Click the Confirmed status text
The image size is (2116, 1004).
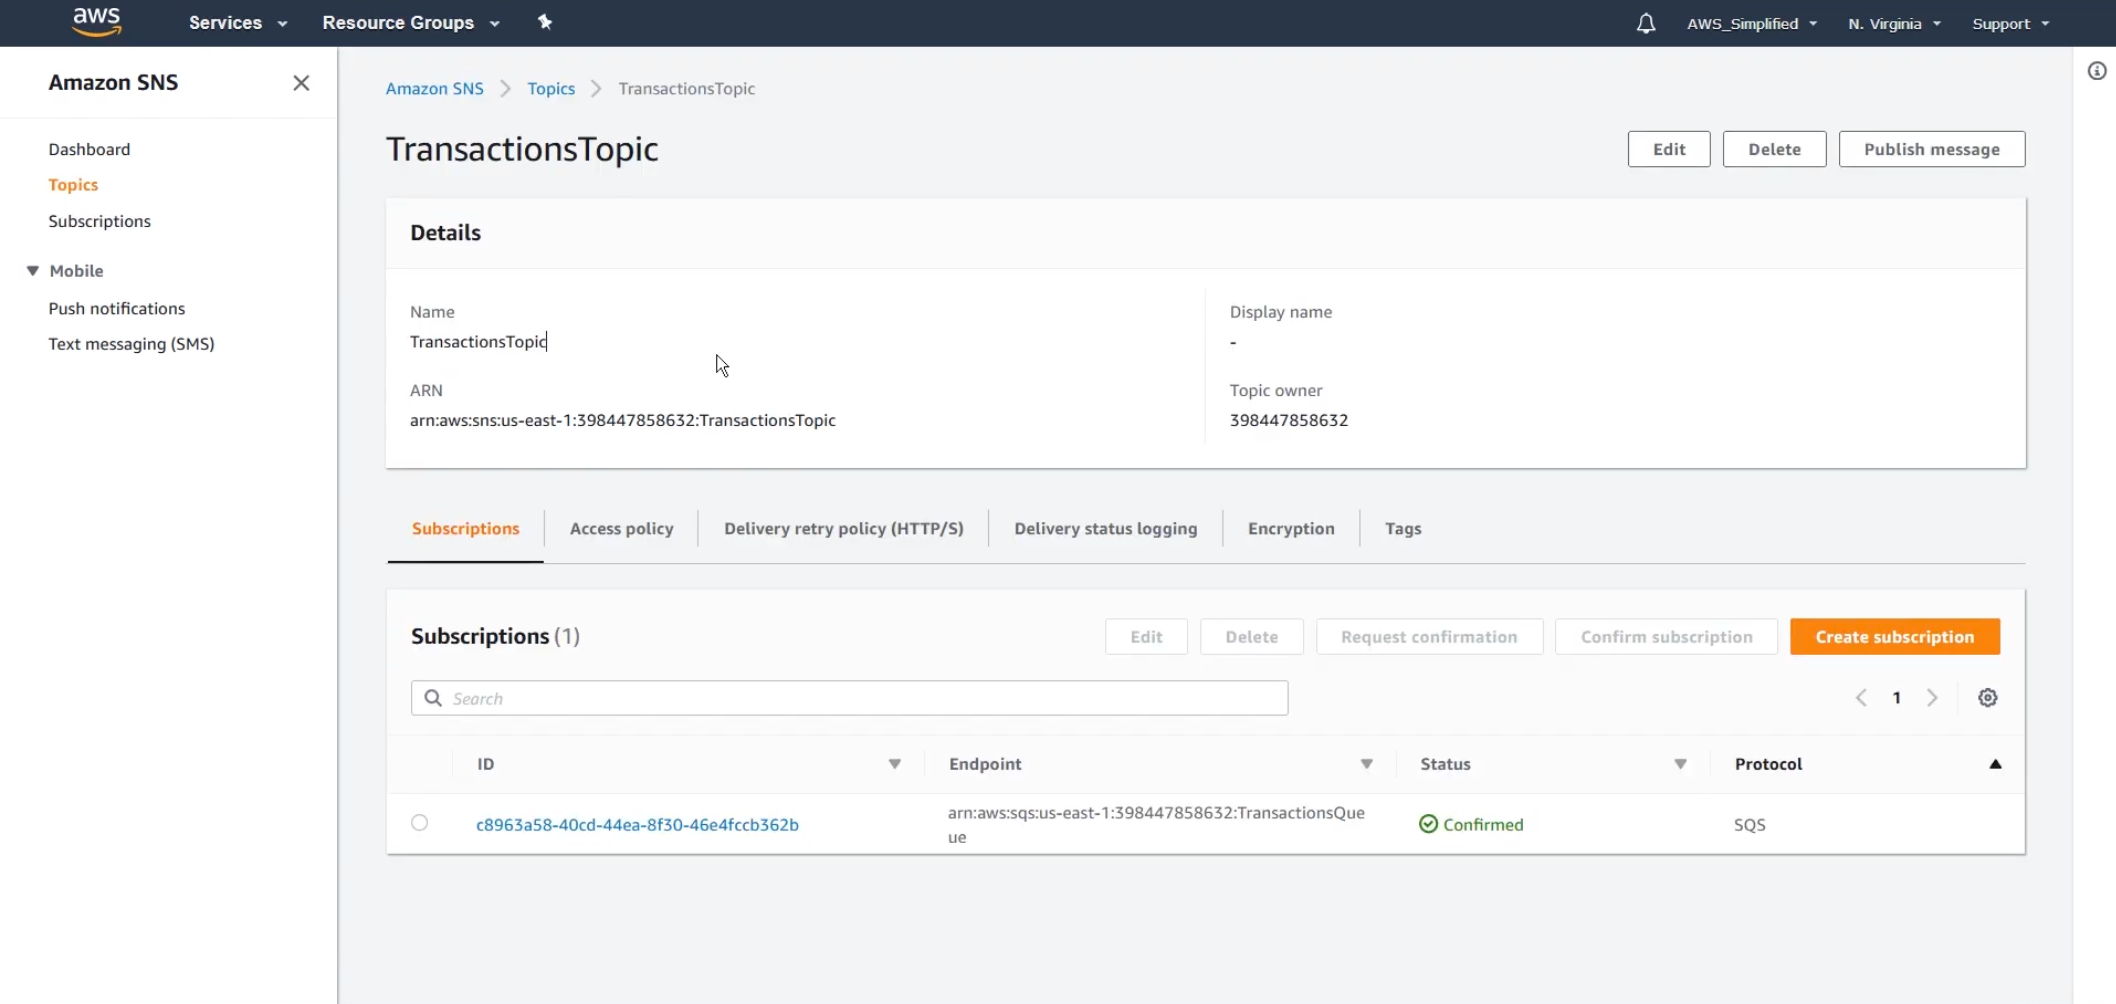[1483, 825]
